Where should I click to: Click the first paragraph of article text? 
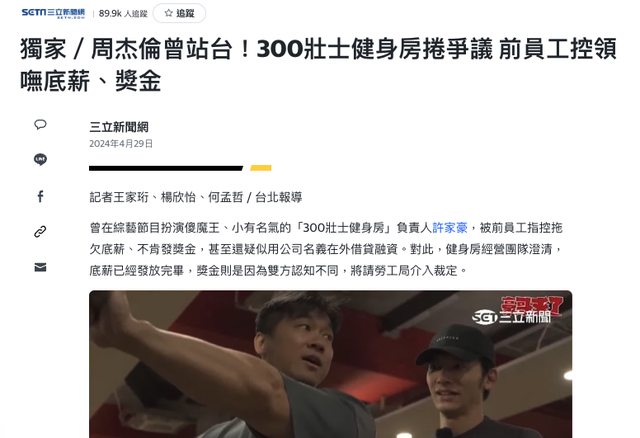[326, 249]
